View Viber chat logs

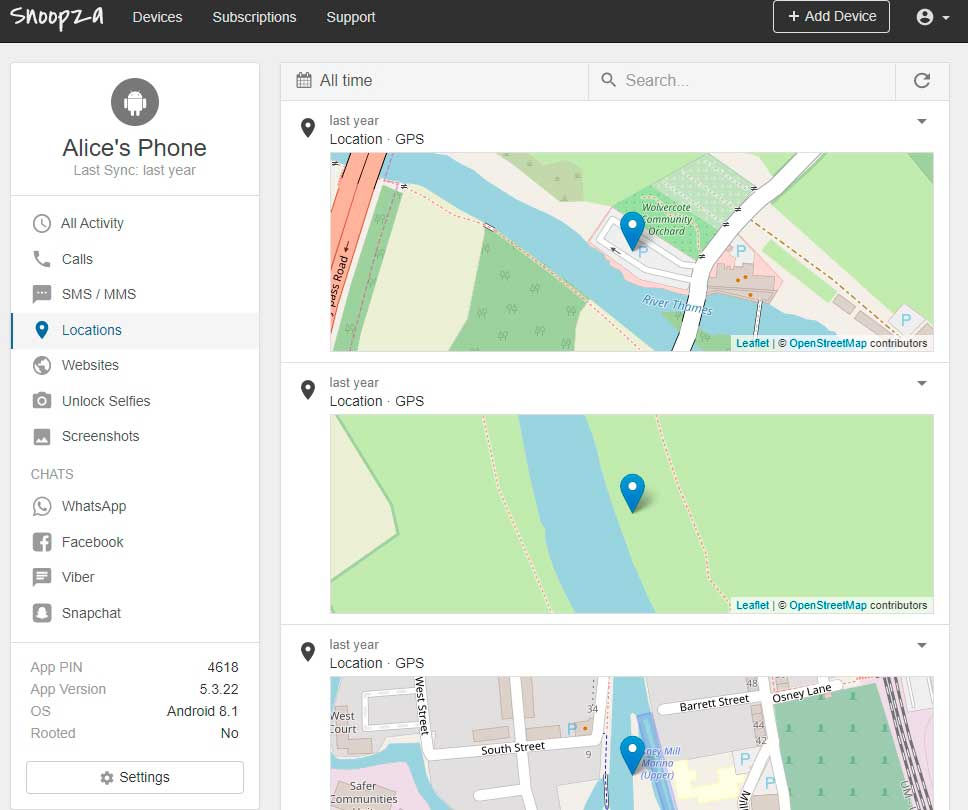(135, 577)
